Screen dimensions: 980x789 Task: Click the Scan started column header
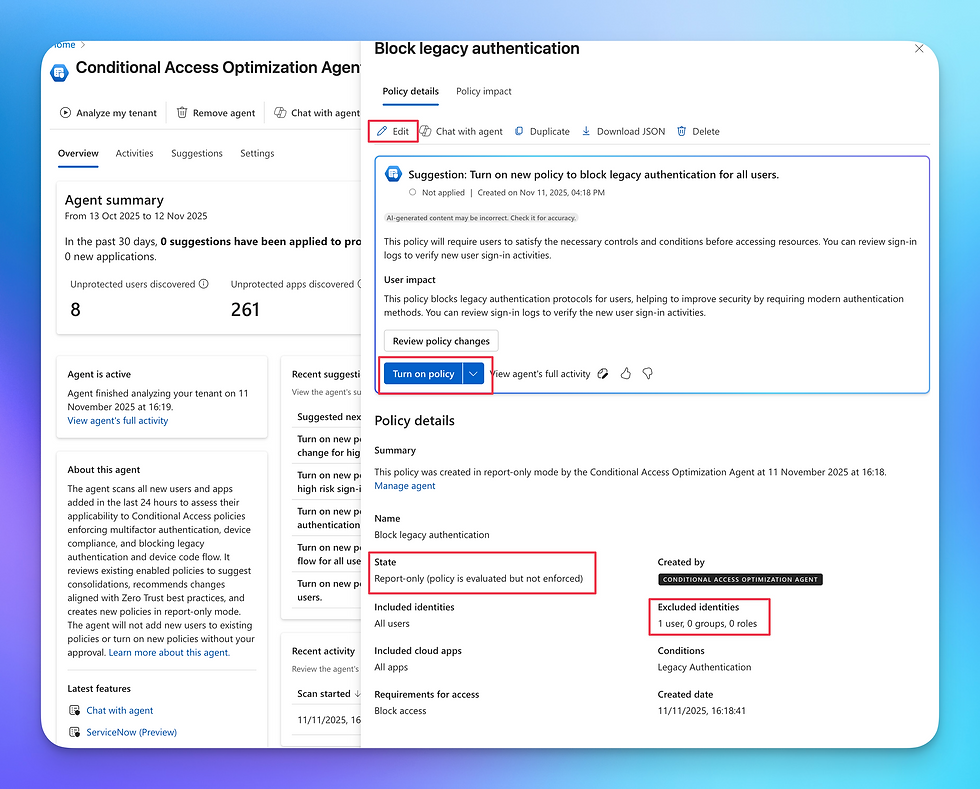tap(324, 693)
